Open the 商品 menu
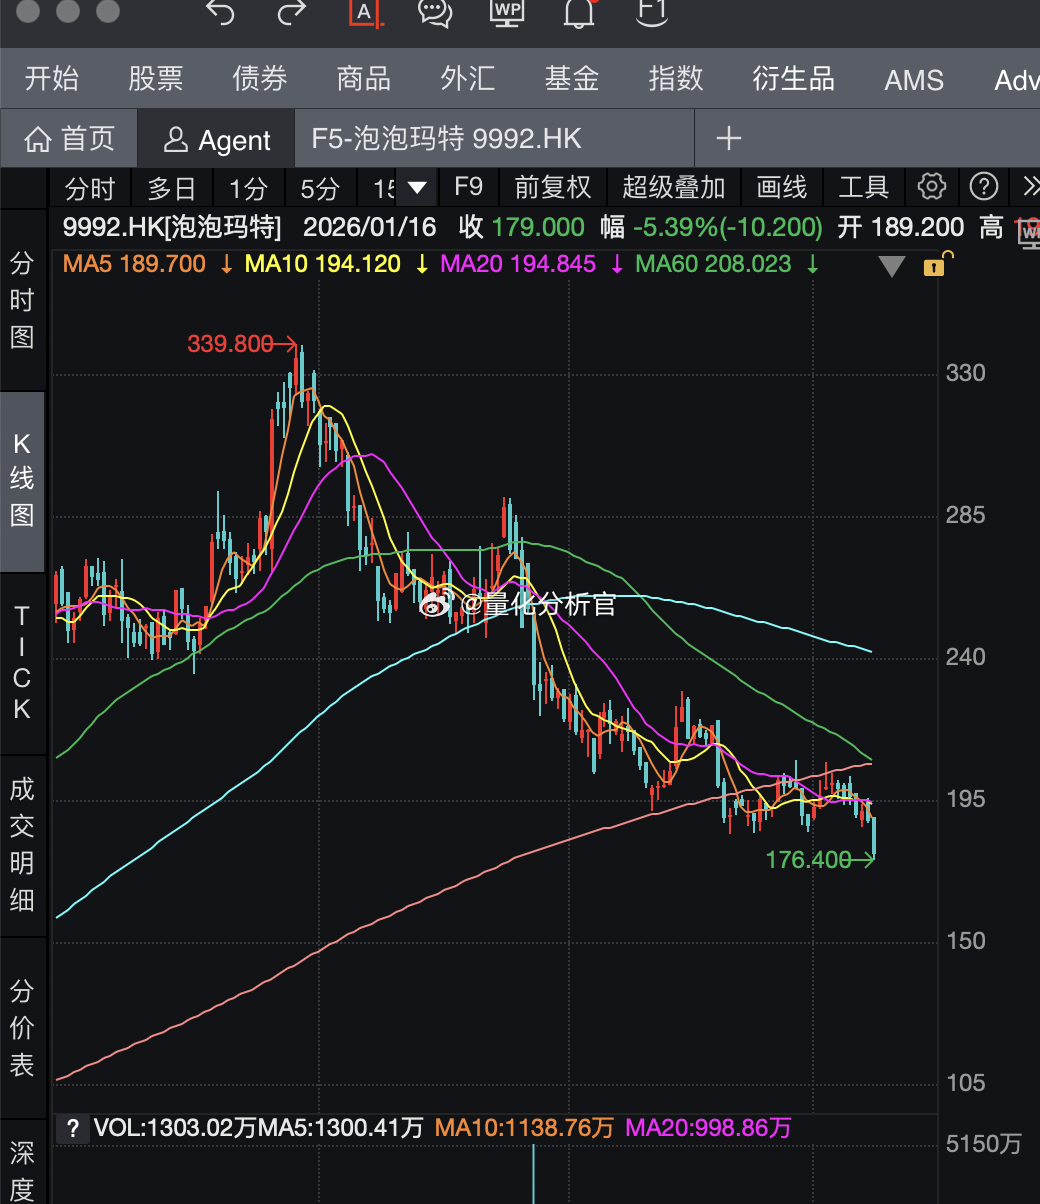 click(x=364, y=79)
